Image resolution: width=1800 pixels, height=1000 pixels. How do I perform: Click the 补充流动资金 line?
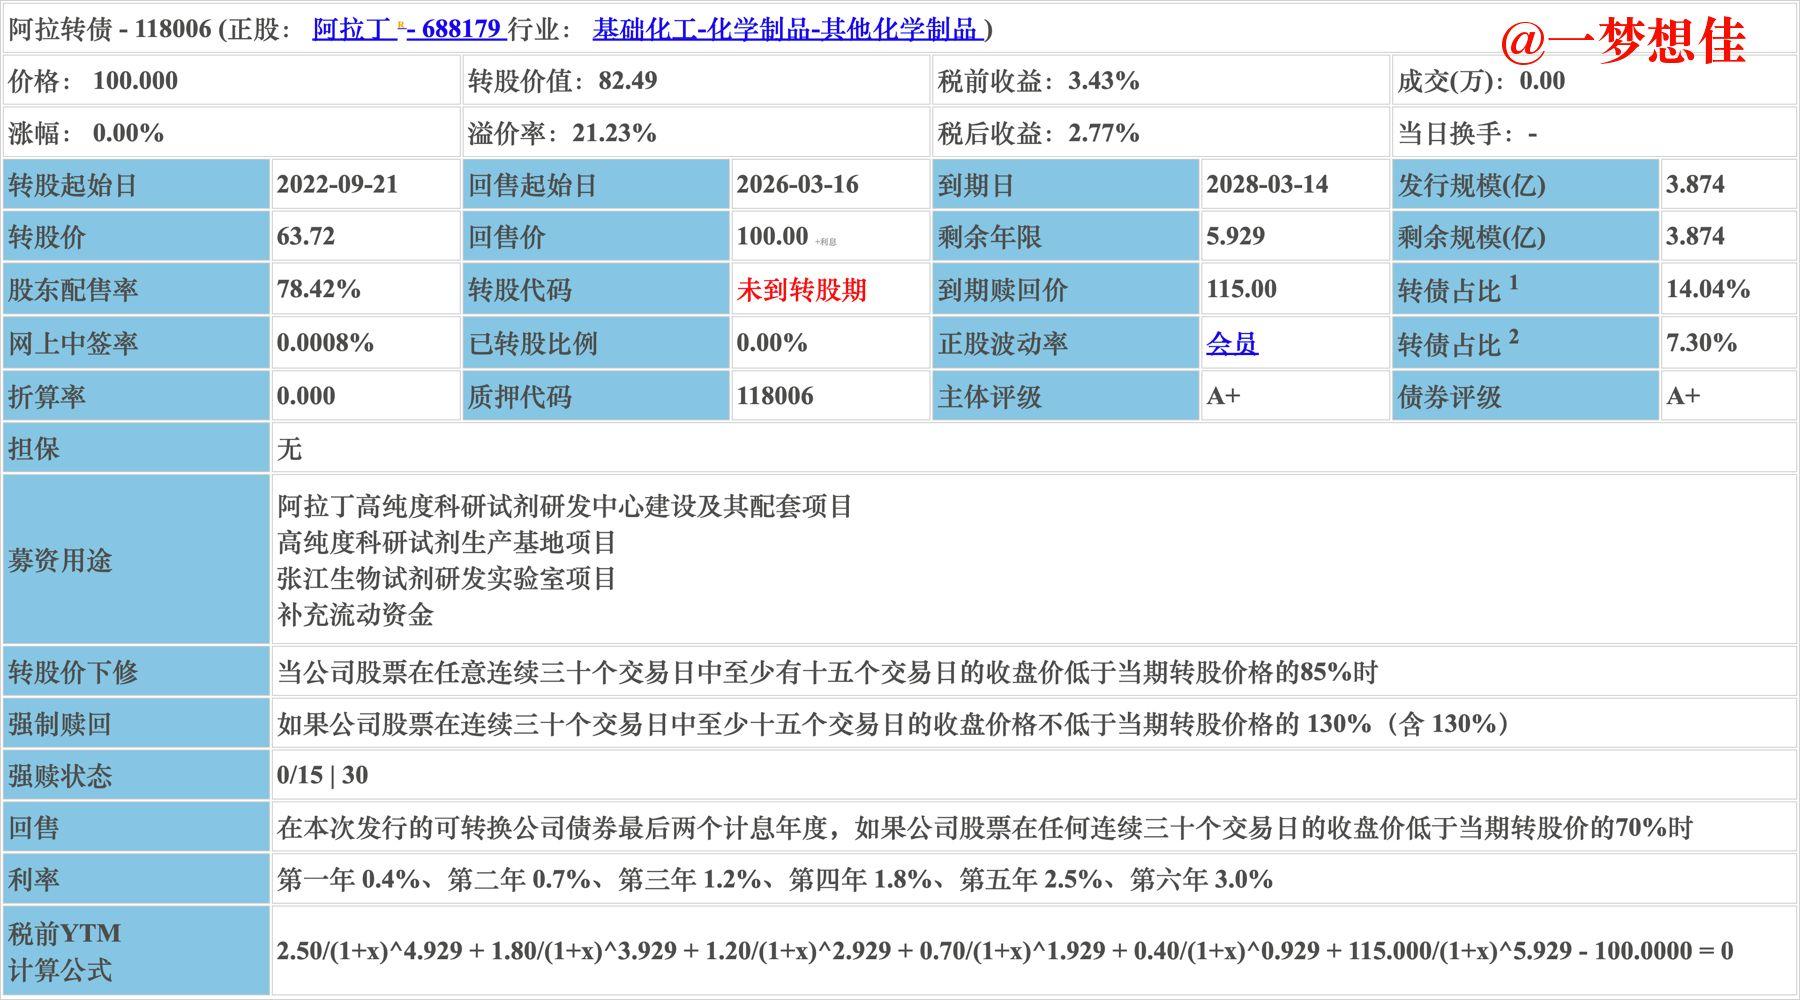point(355,614)
